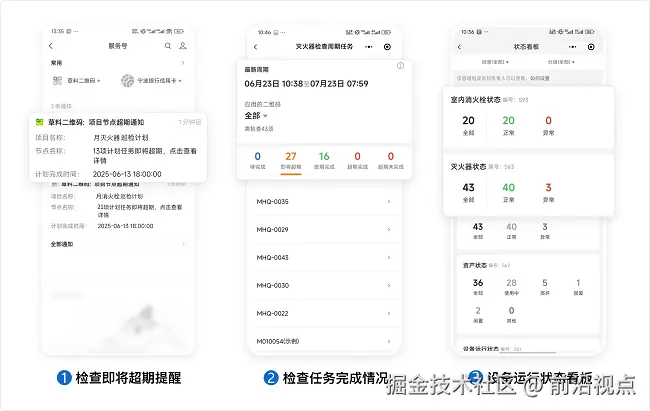Open 设备运行状态 card title
Viewport: 650px width, 411px height.
tap(480, 349)
